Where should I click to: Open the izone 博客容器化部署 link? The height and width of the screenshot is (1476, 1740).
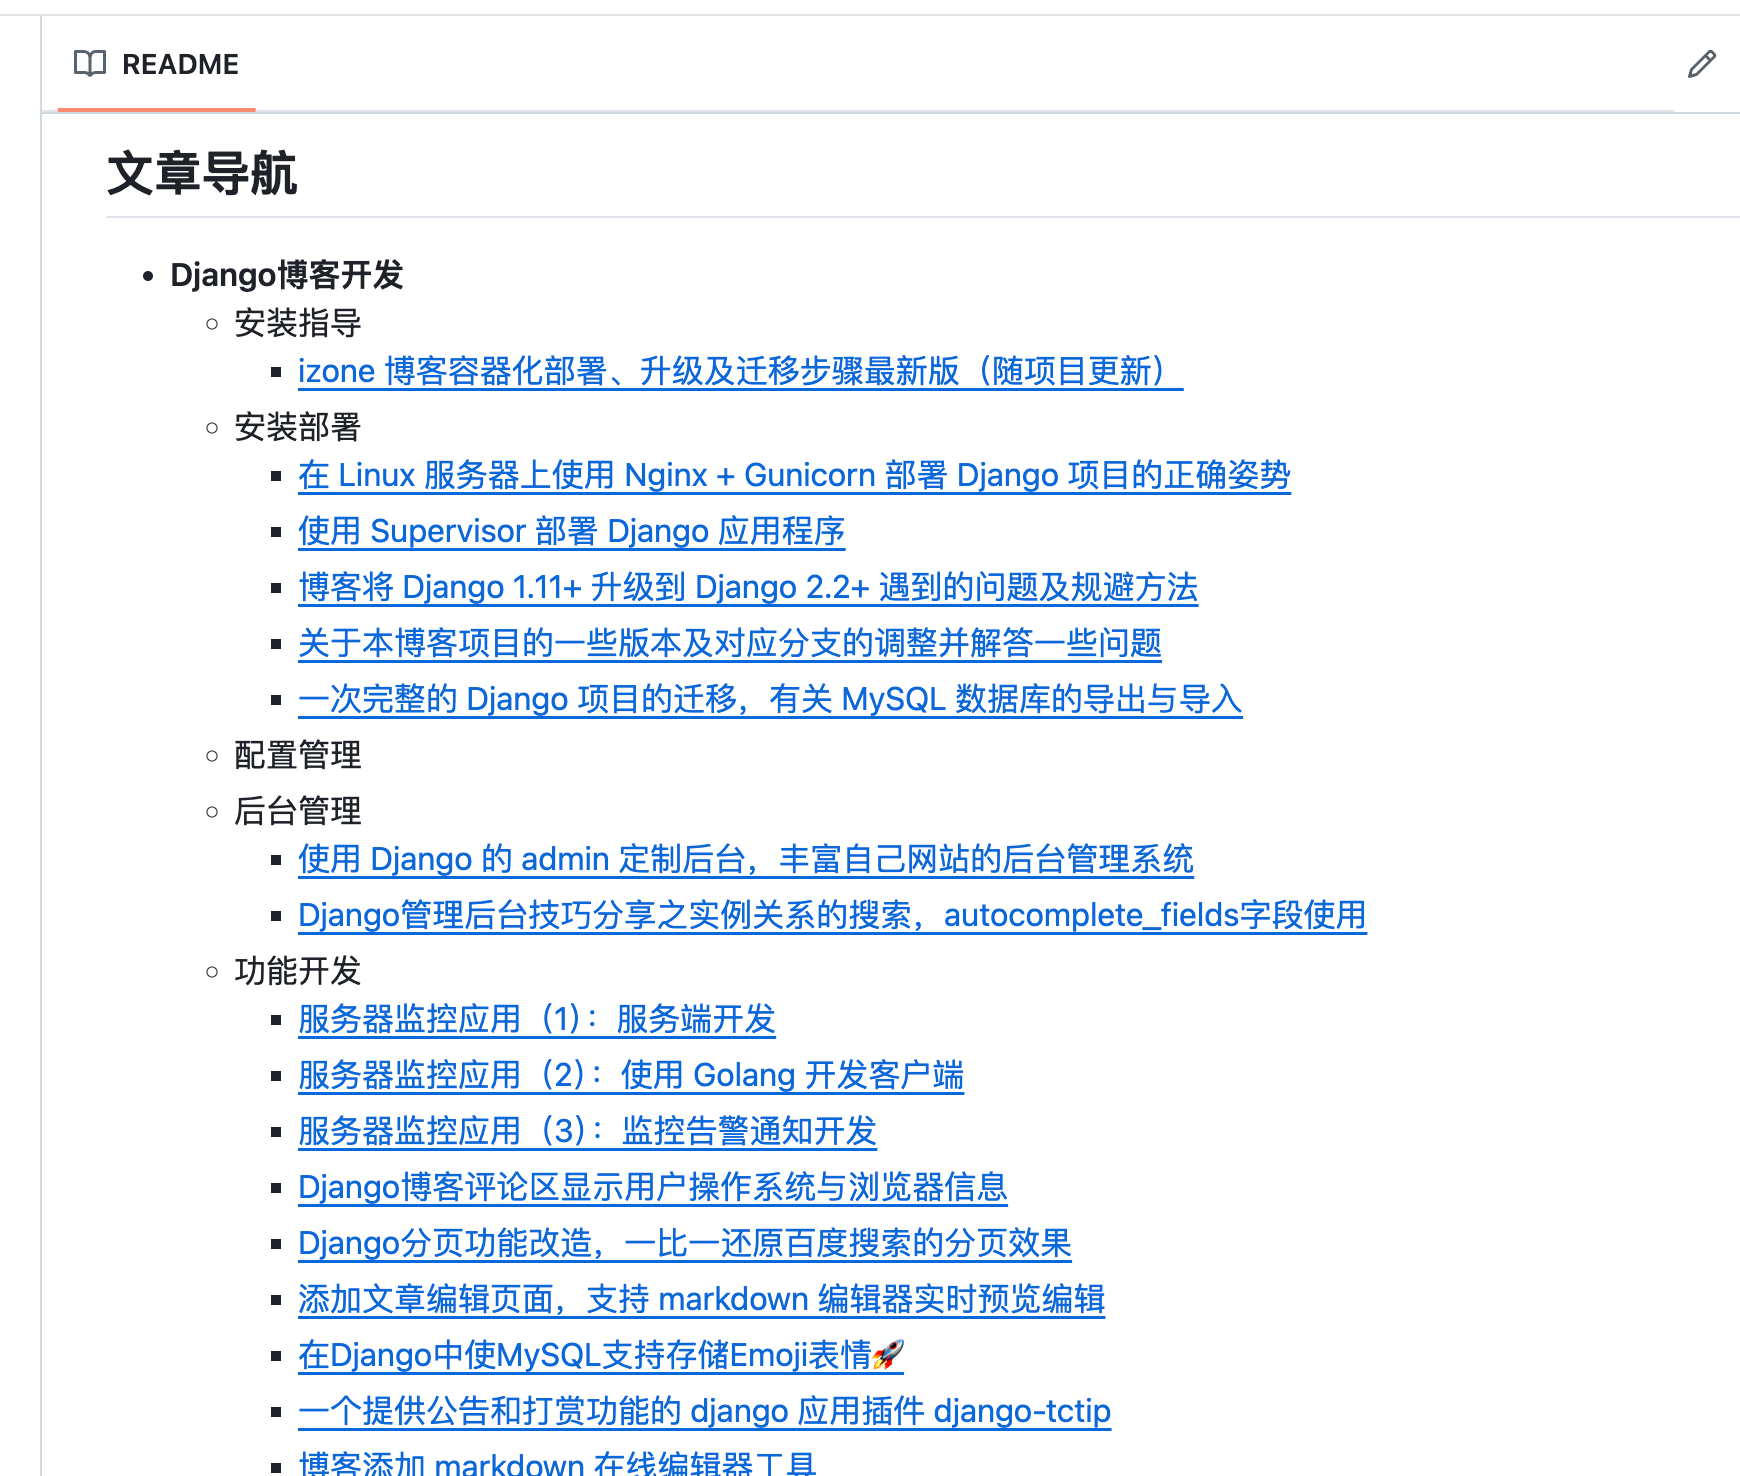point(740,371)
